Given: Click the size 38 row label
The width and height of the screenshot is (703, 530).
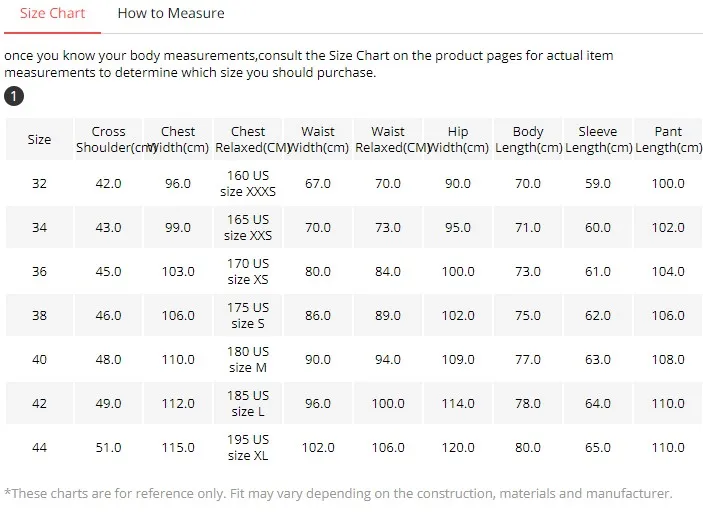Looking at the screenshot, I should click(x=39, y=315).
